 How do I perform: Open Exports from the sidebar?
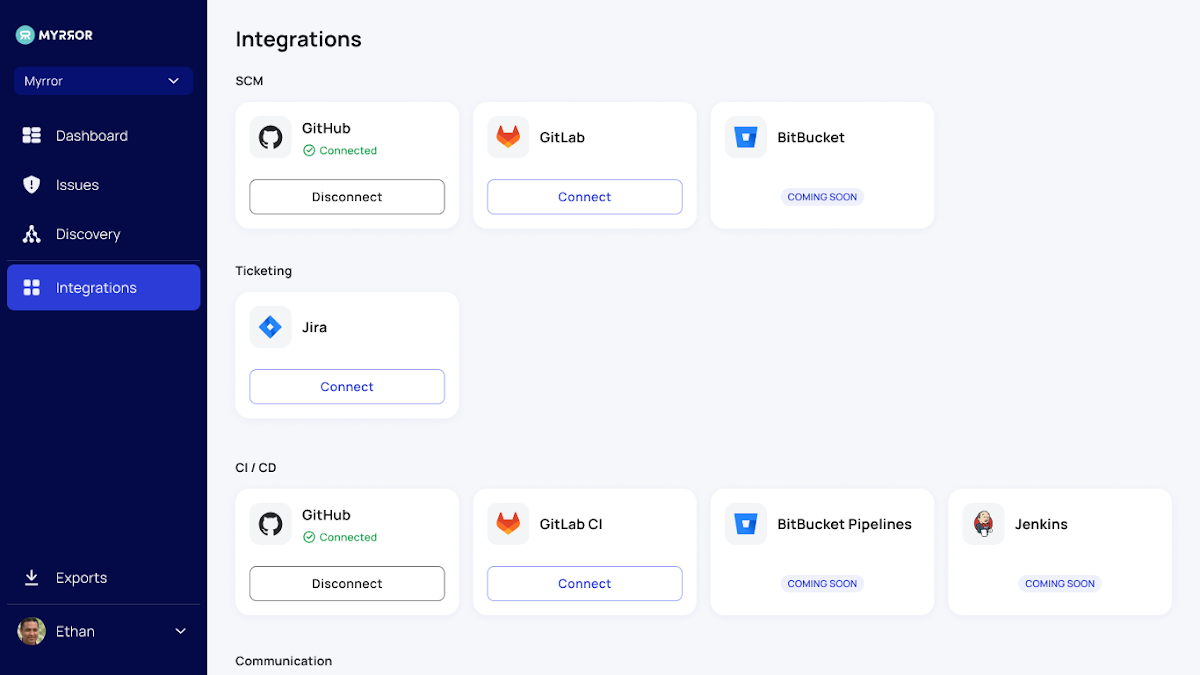pos(80,578)
